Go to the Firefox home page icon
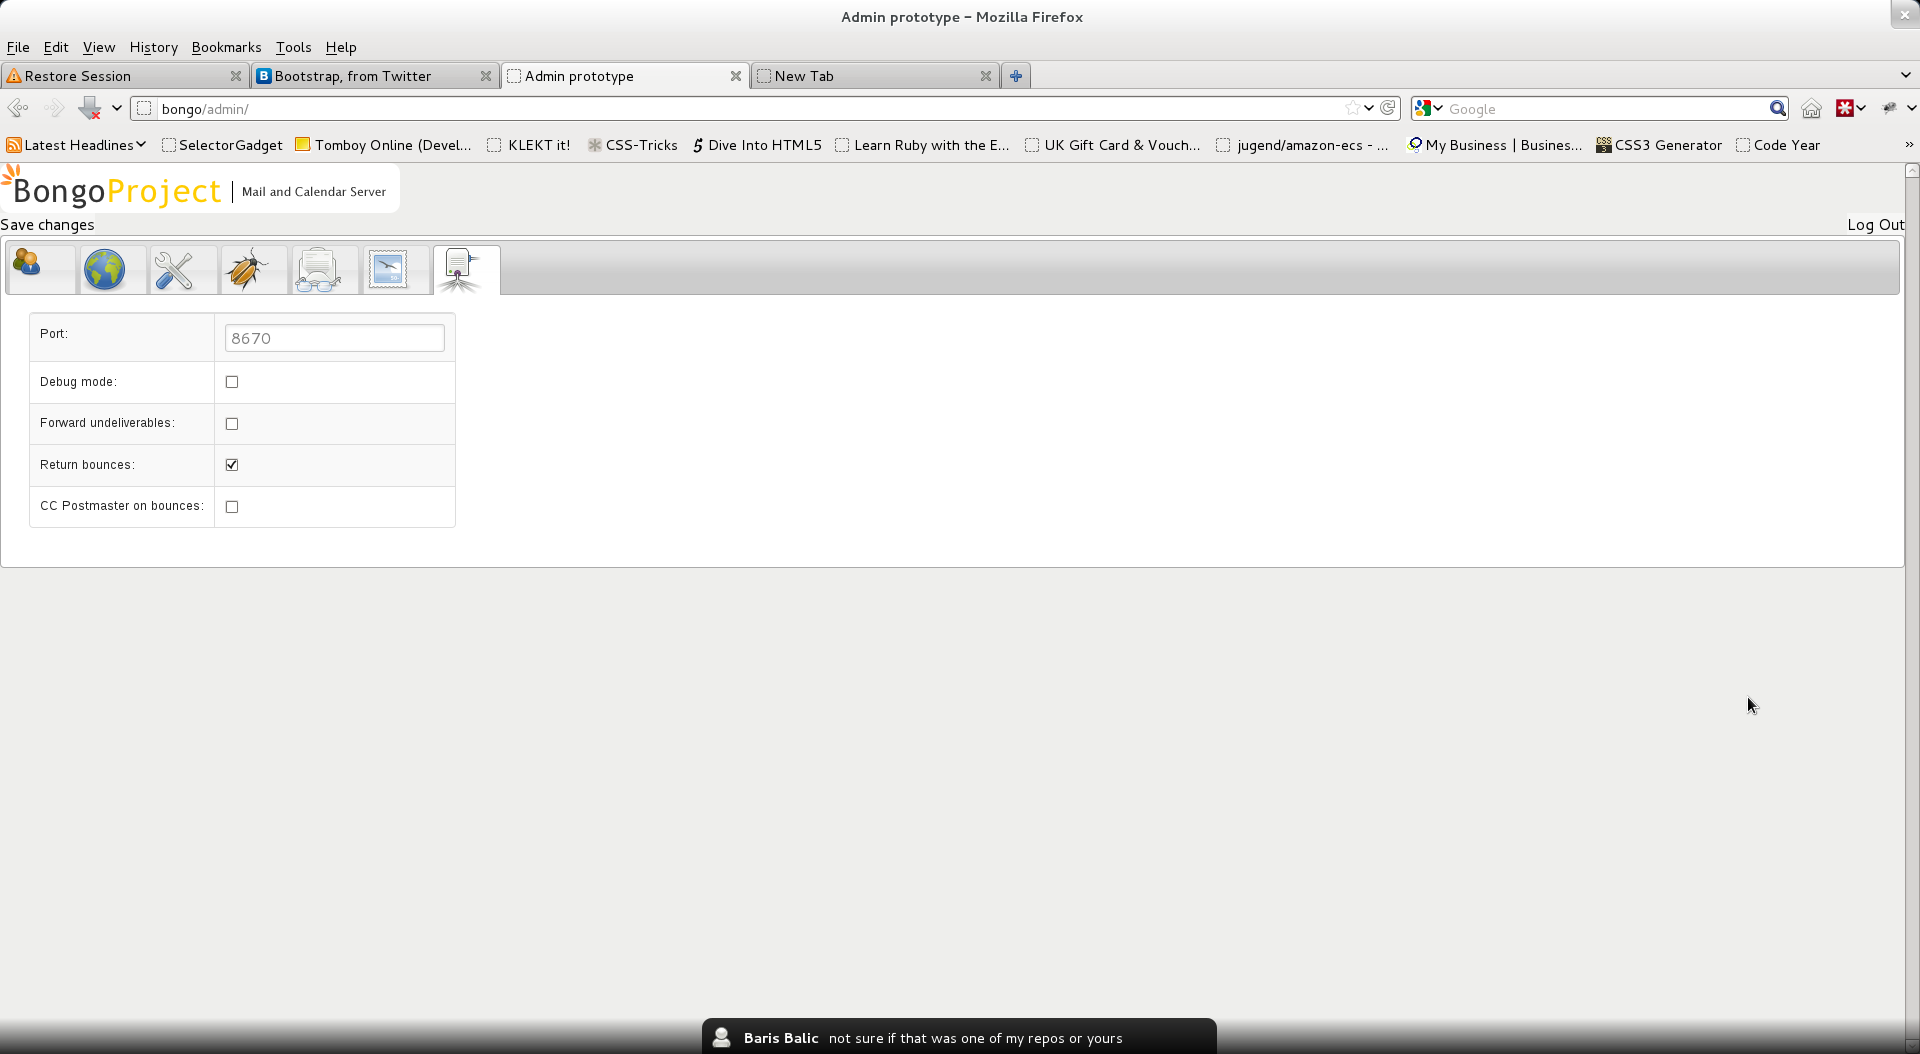Viewport: 1920px width, 1054px height. (1811, 108)
